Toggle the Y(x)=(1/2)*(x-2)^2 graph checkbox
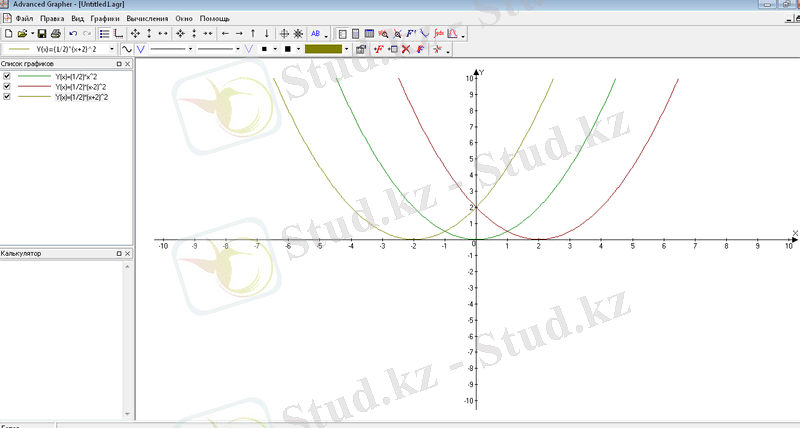The width and height of the screenshot is (800, 428). pos(8,87)
